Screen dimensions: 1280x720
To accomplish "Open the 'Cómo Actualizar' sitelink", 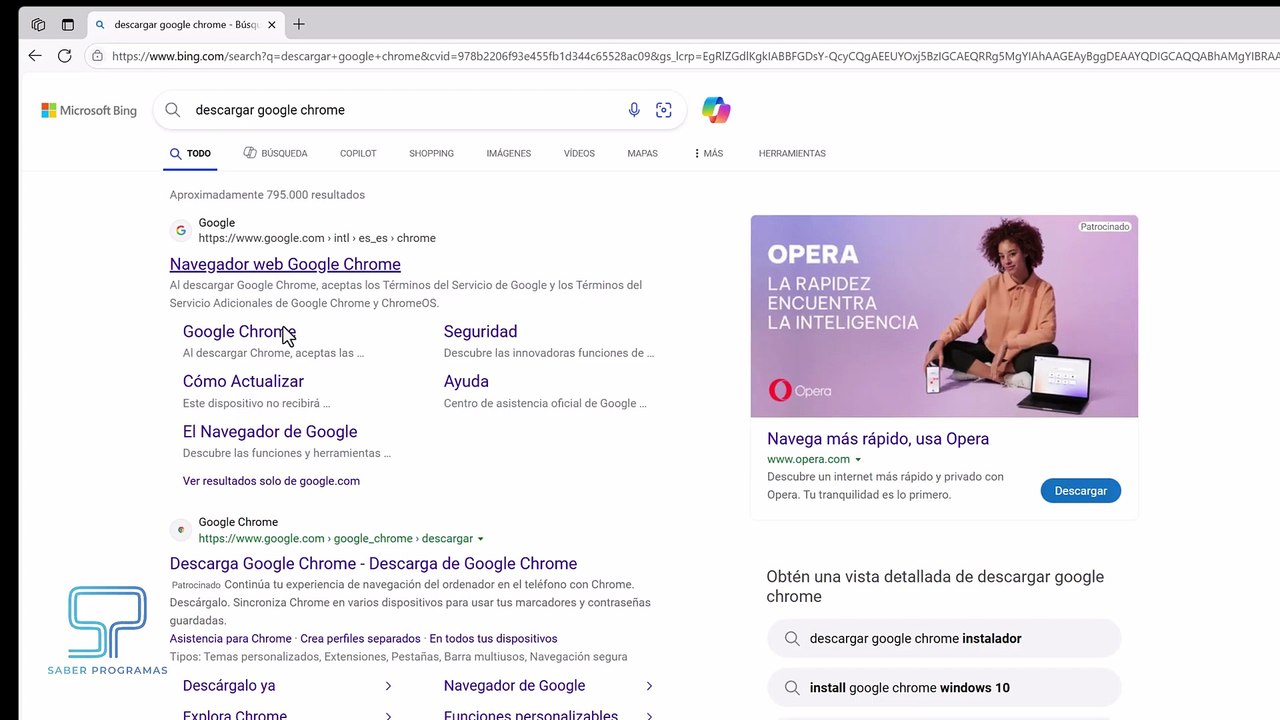I will pos(243,381).
